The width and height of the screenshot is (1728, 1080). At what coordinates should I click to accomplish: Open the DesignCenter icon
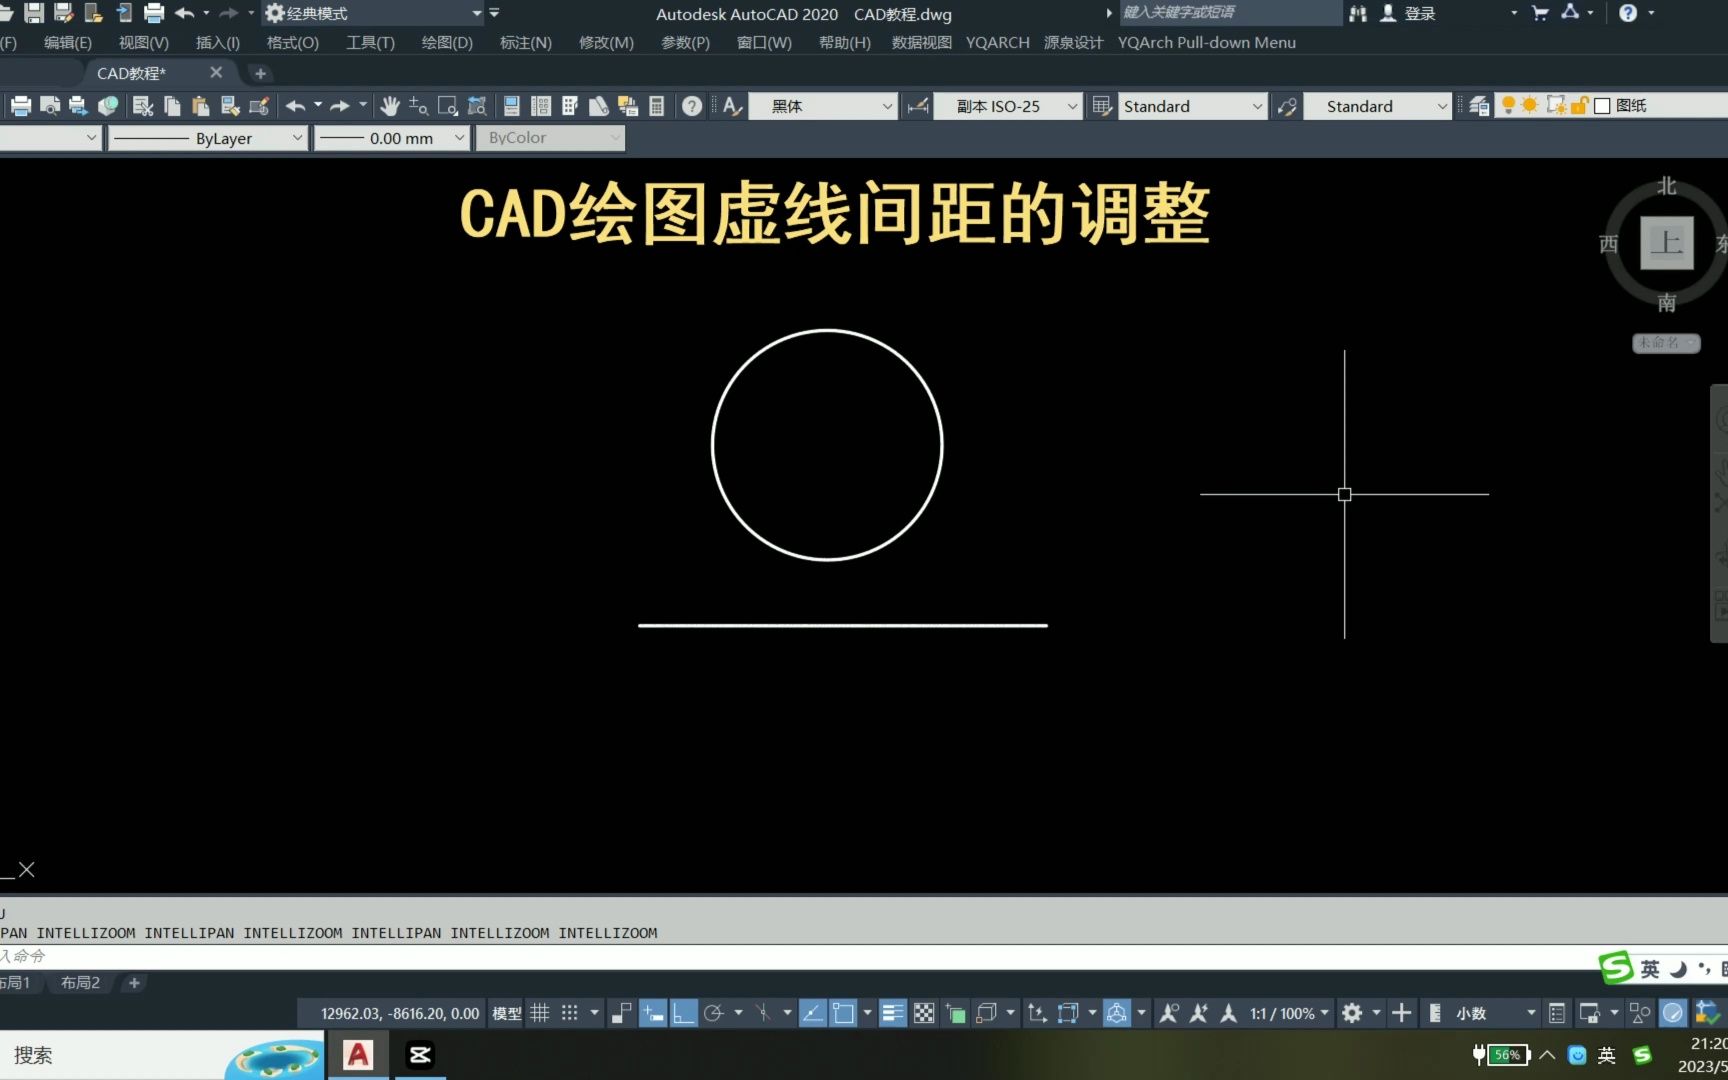pos(541,106)
